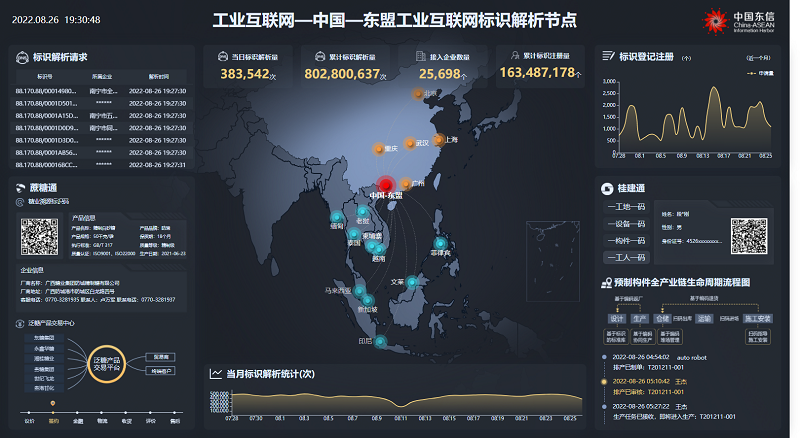Click the 泛糖产品交易中心 section icon
The width and height of the screenshot is (800, 438).
(x=20, y=323)
